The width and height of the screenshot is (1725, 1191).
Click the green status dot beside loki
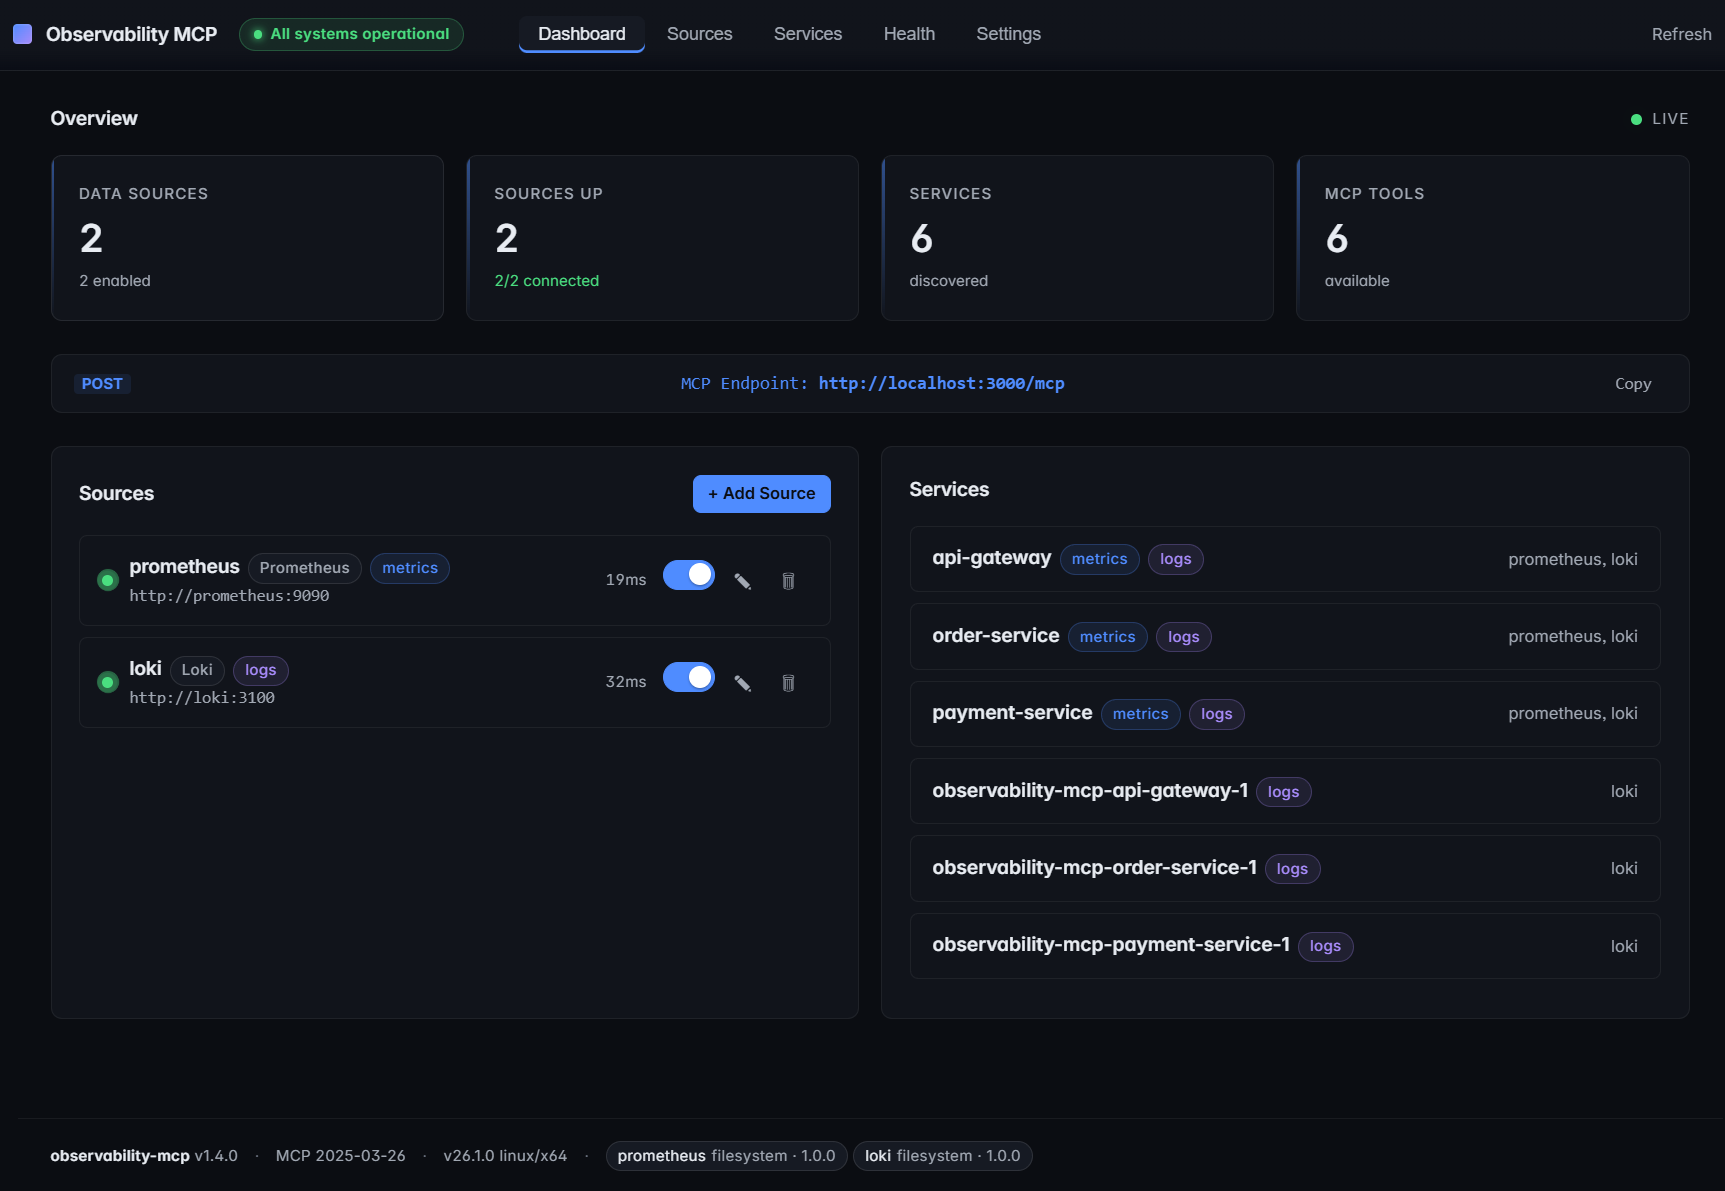pos(108,682)
